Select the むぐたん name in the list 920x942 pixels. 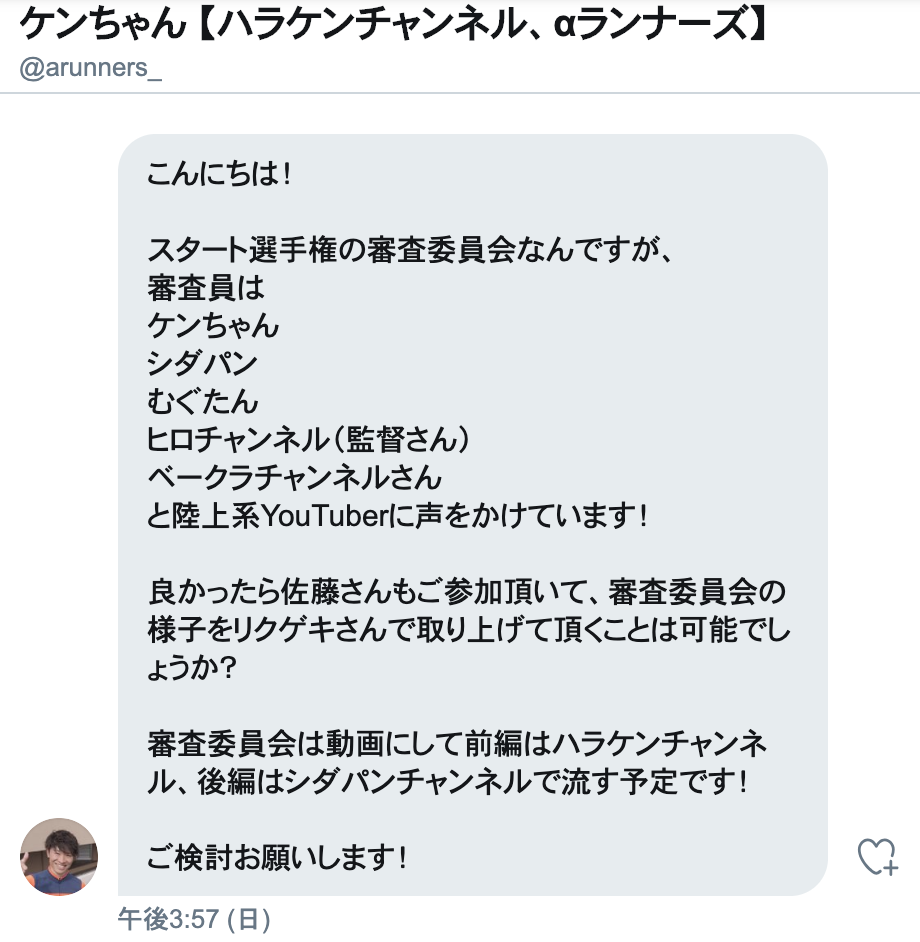pos(203,401)
